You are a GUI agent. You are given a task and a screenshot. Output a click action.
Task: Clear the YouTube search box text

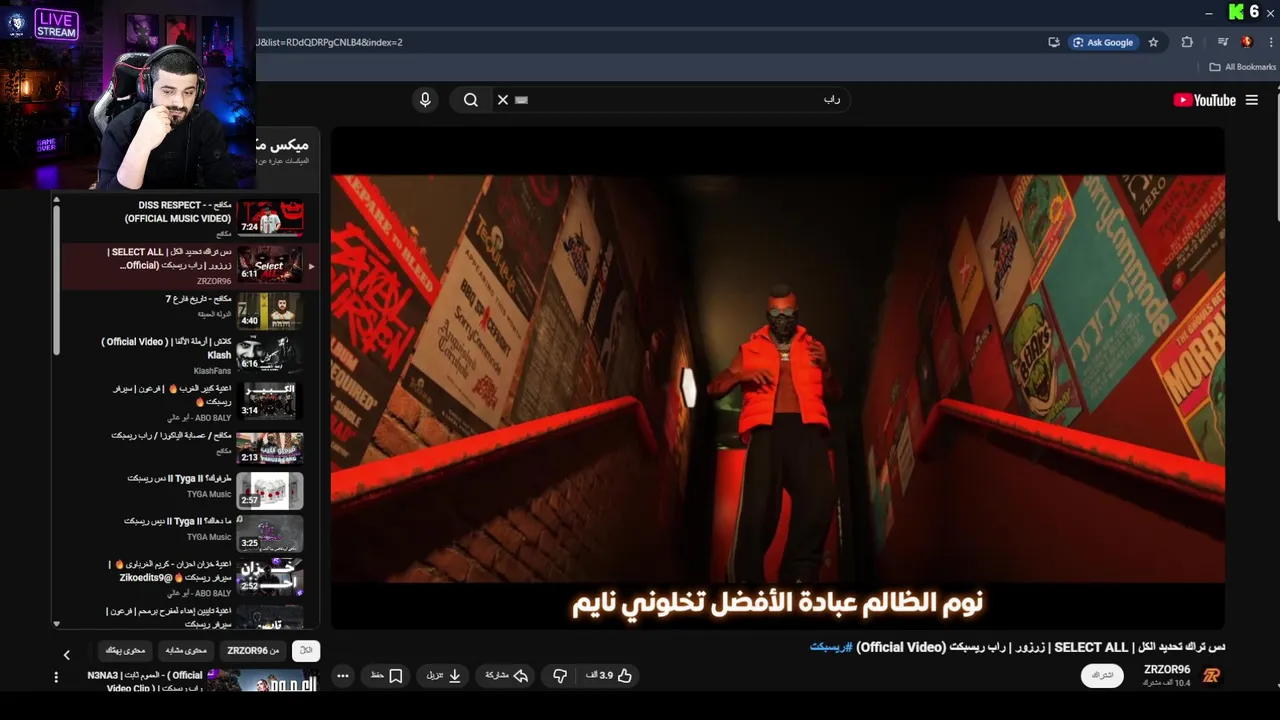coord(503,100)
